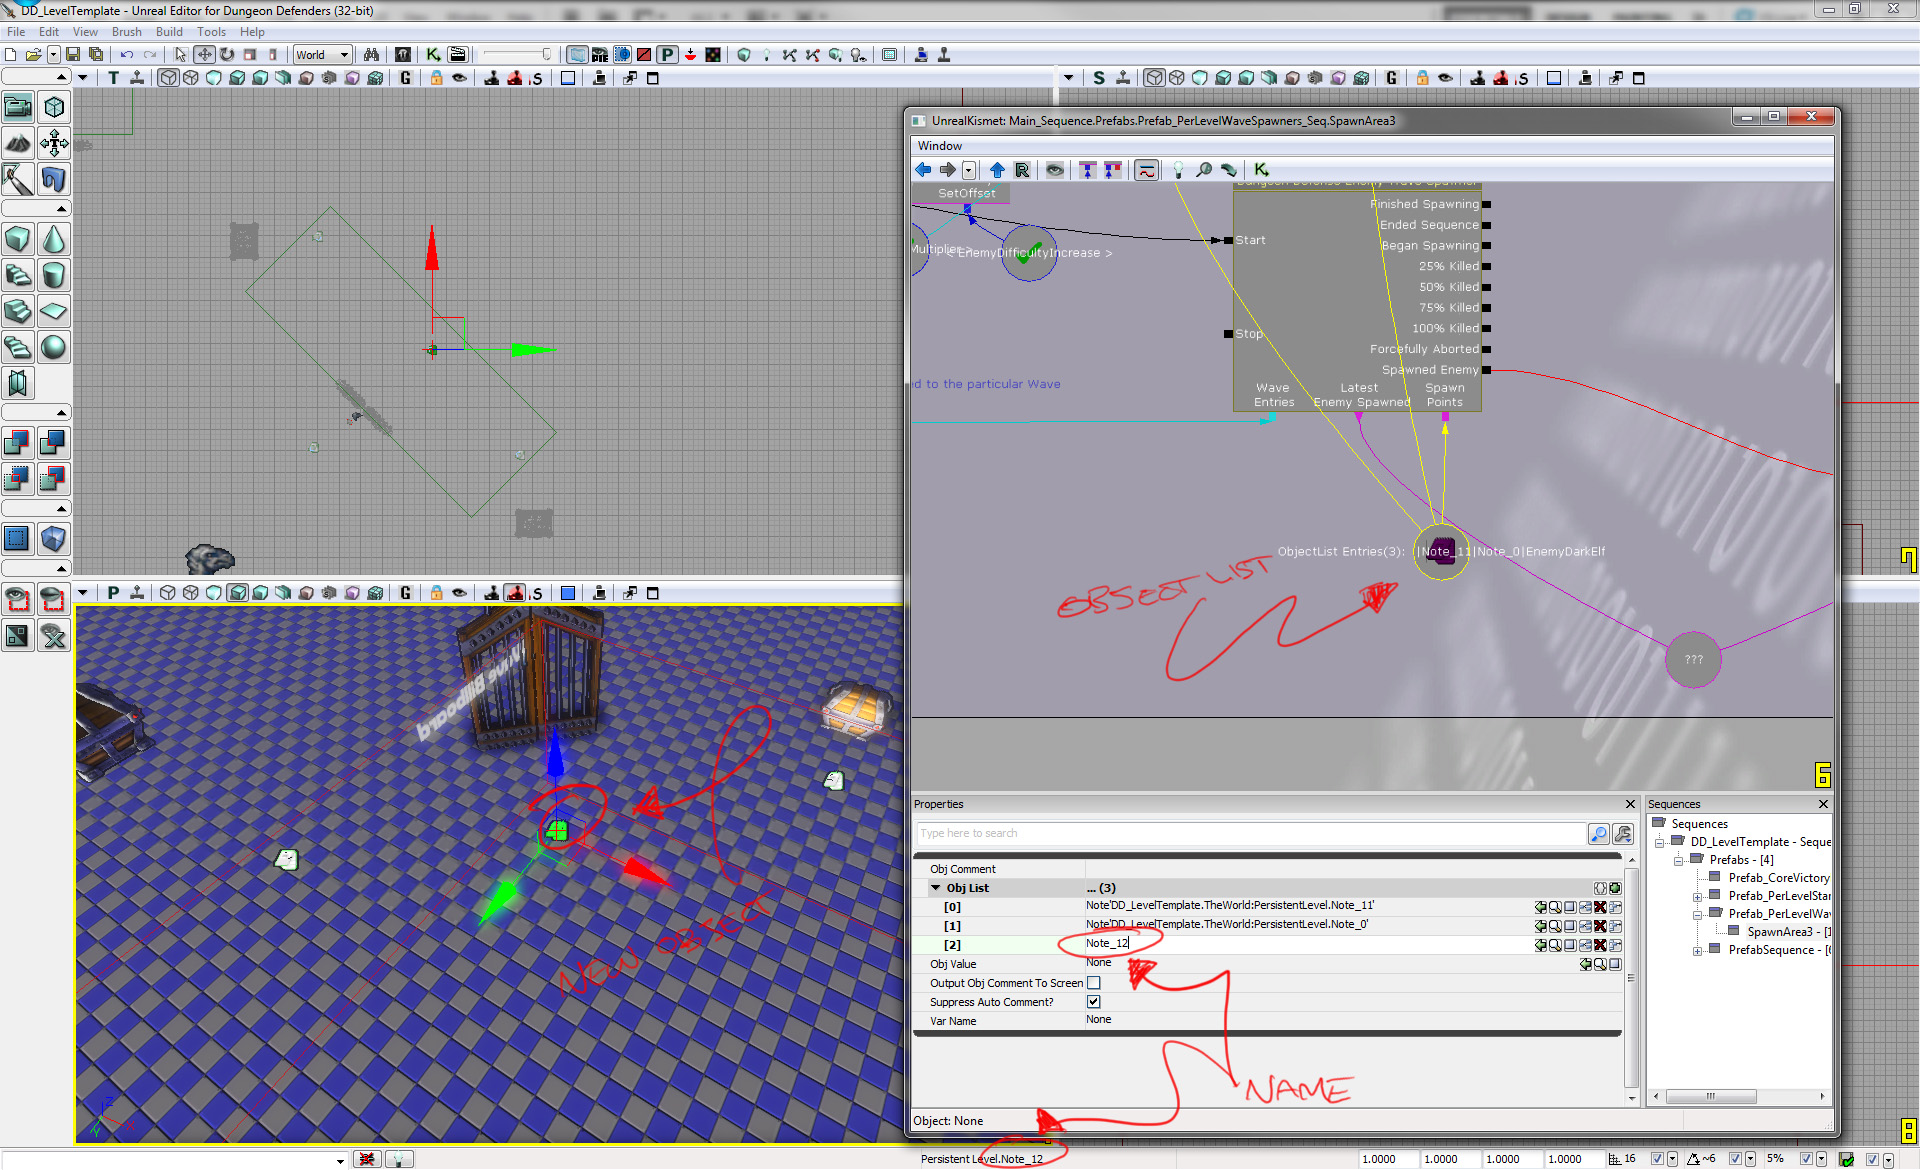The image size is (1920, 1170).
Task: Toggle Game View G in top viewport
Action: click(405, 78)
